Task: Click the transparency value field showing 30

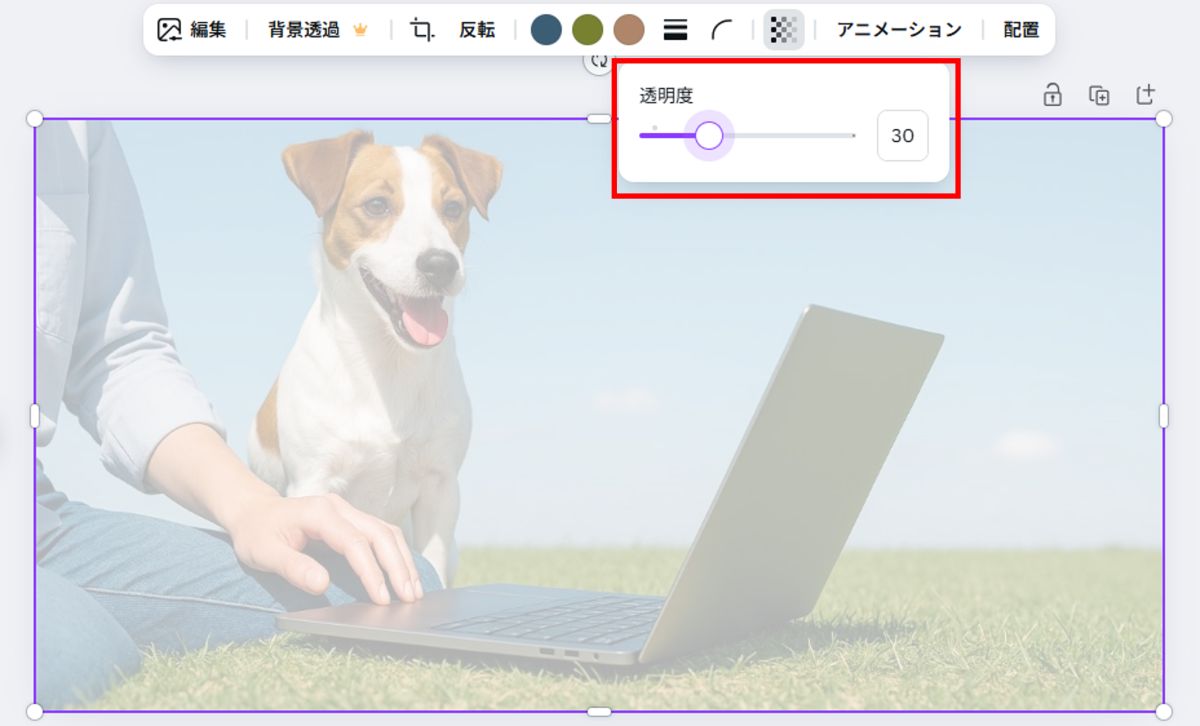Action: tap(902, 135)
